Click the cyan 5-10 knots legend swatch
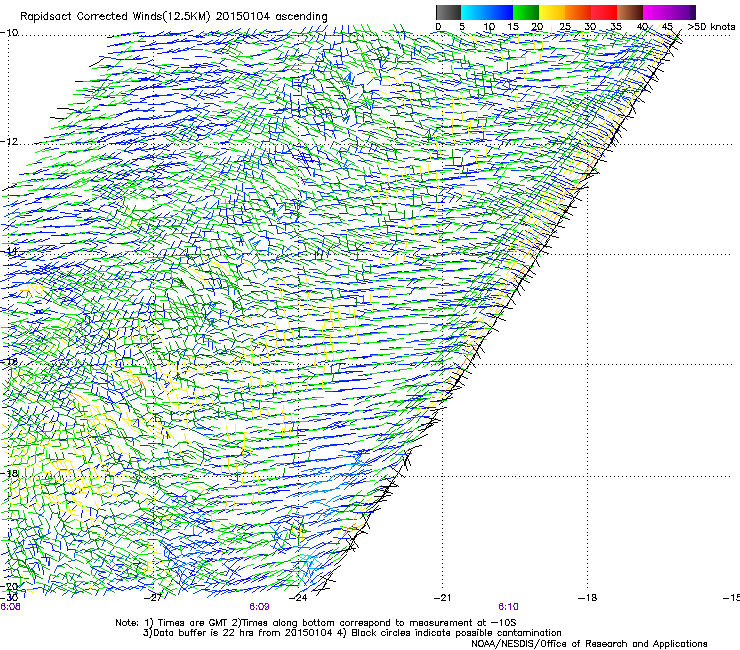 [474, 12]
